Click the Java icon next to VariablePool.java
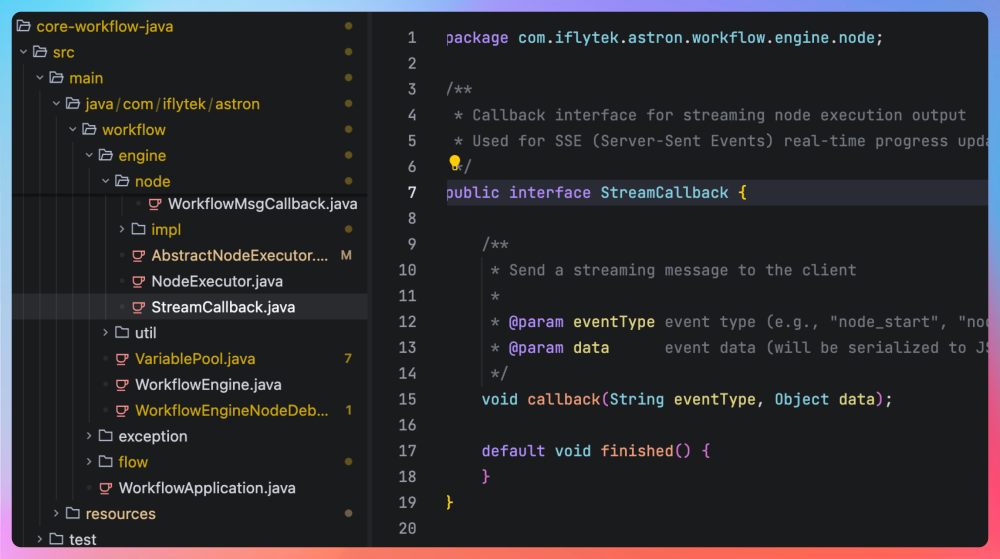The height and width of the screenshot is (559, 1000). (x=122, y=359)
